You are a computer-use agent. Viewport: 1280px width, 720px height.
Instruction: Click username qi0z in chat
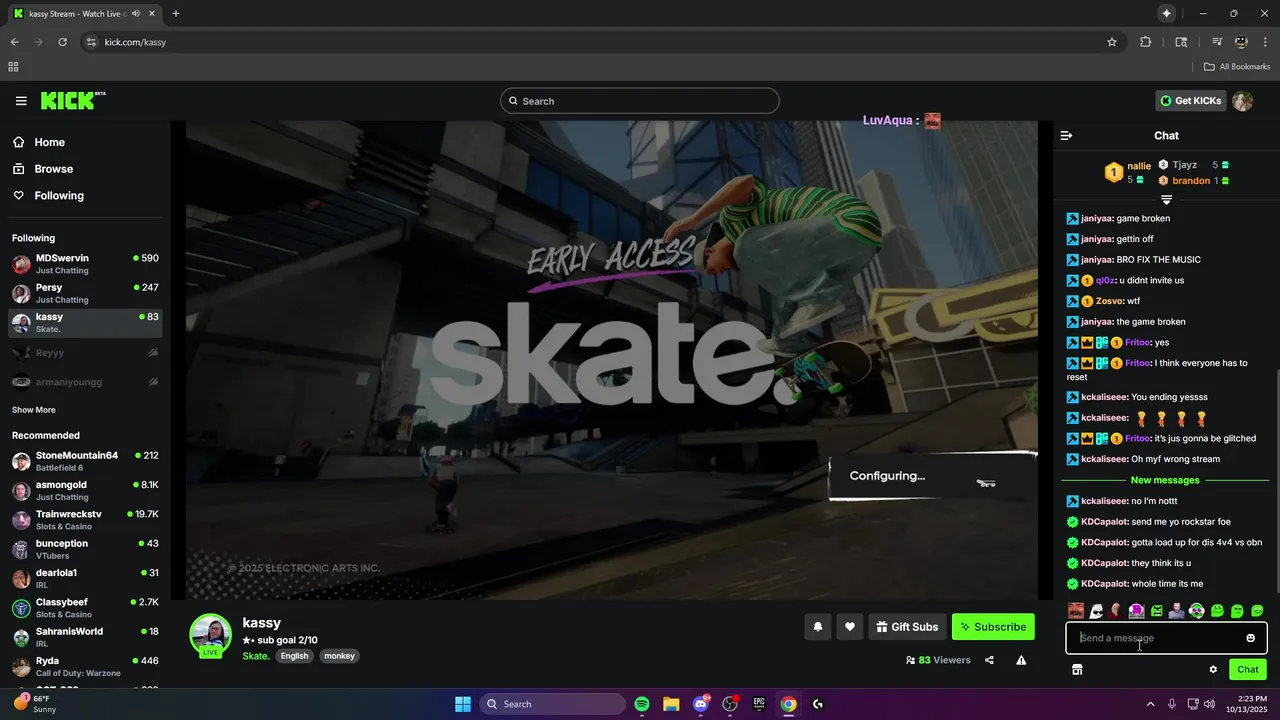(x=1105, y=280)
